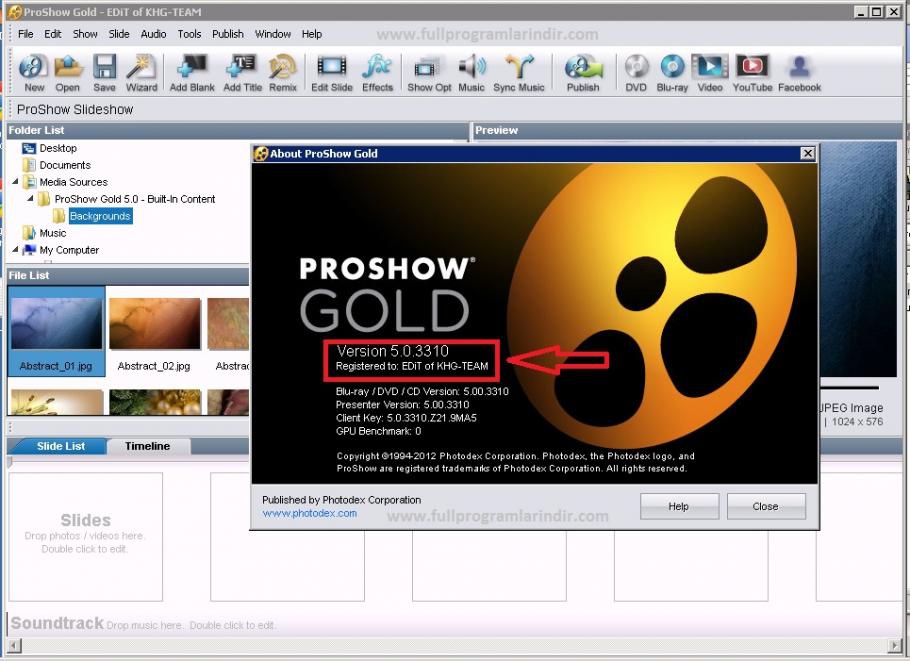Open the Slide menu

pyautogui.click(x=119, y=34)
